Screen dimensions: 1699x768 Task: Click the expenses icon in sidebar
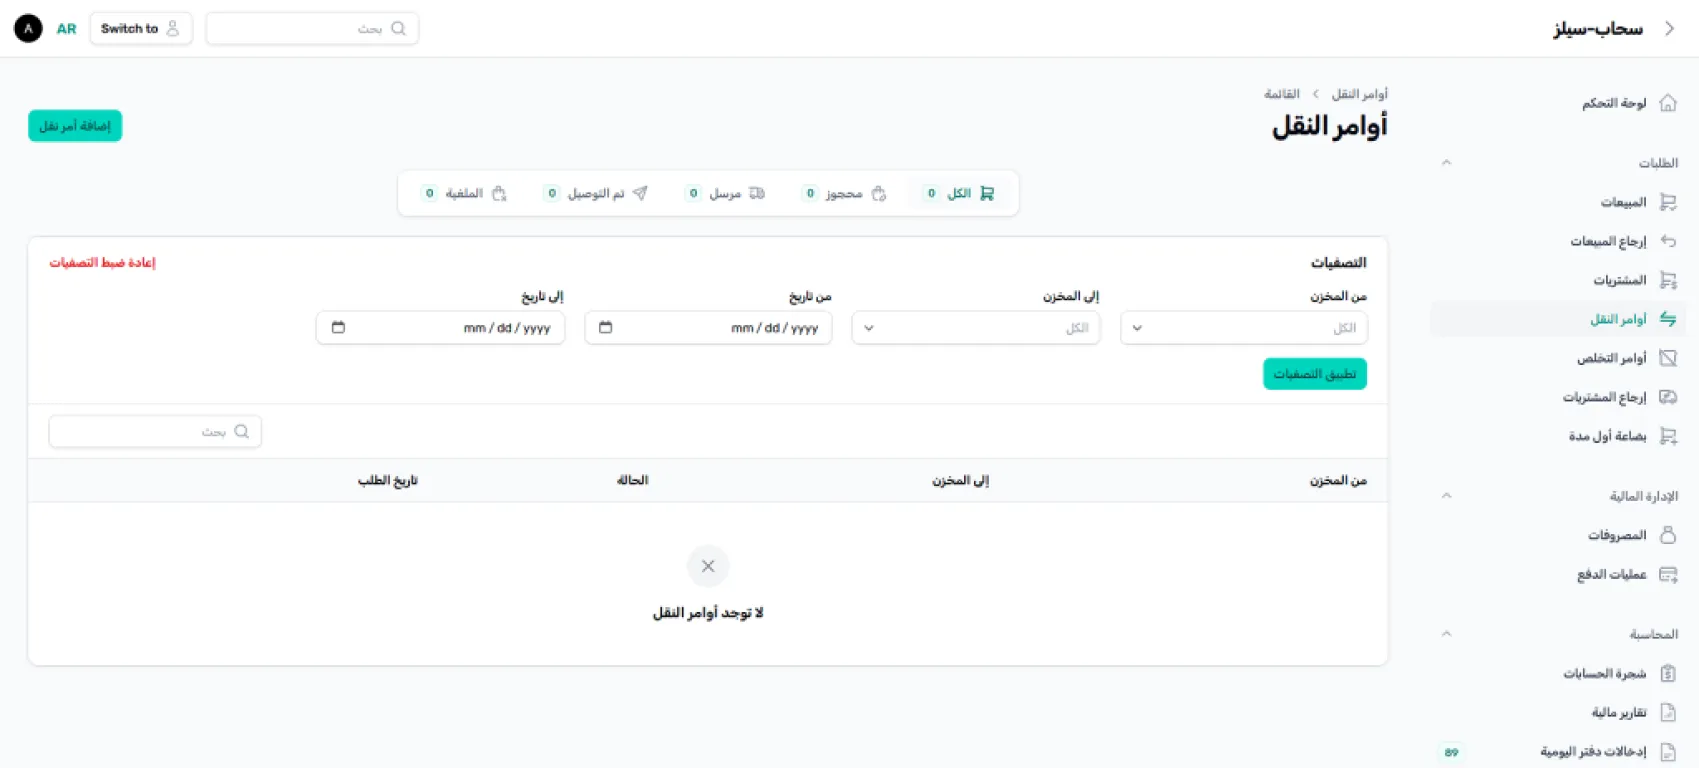[1668, 535]
